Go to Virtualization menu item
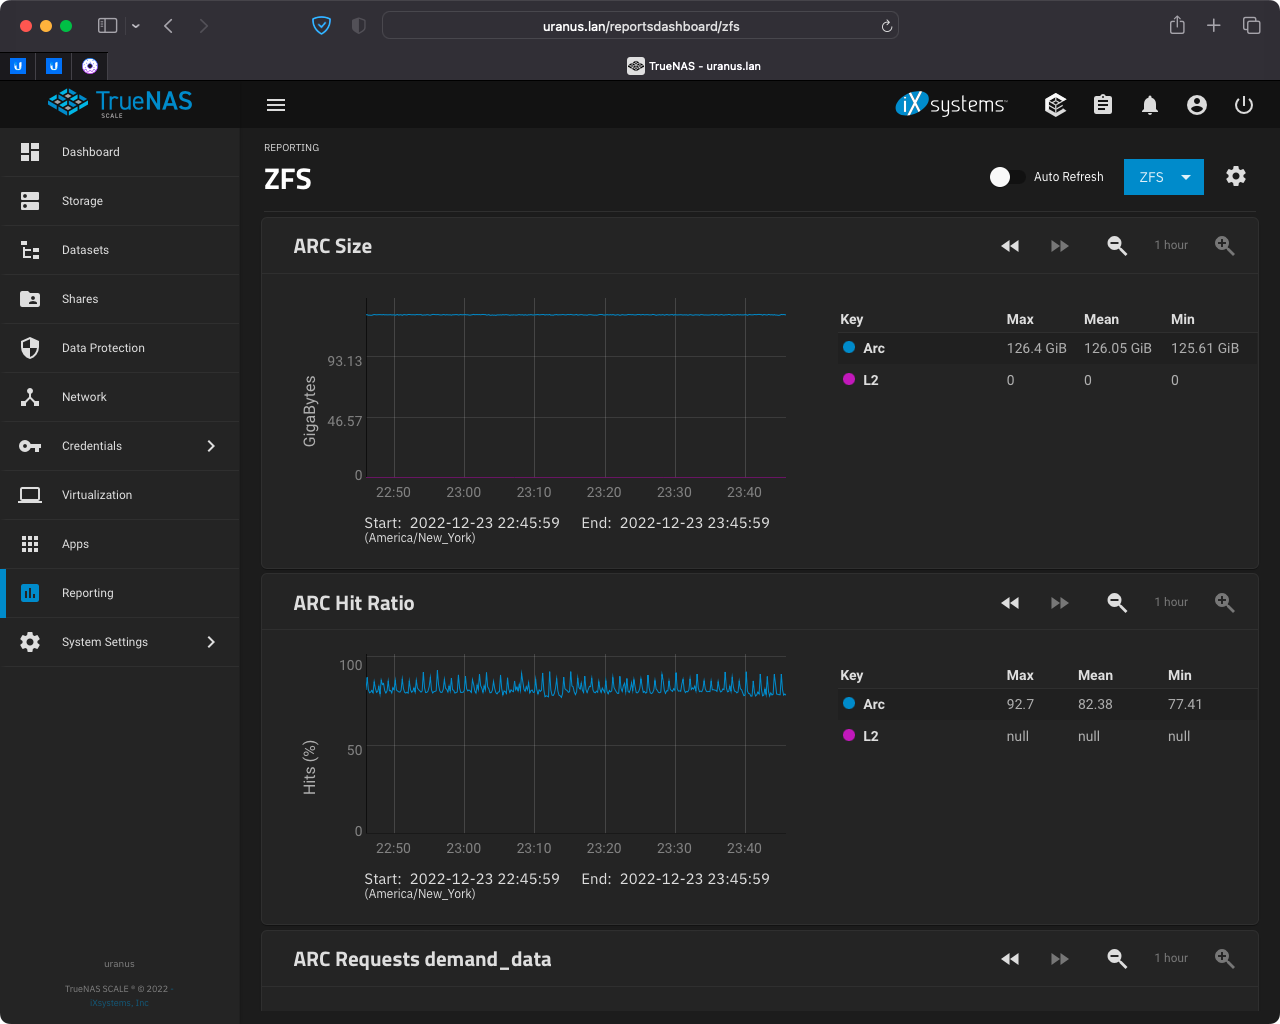The height and width of the screenshot is (1024, 1280). (120, 495)
